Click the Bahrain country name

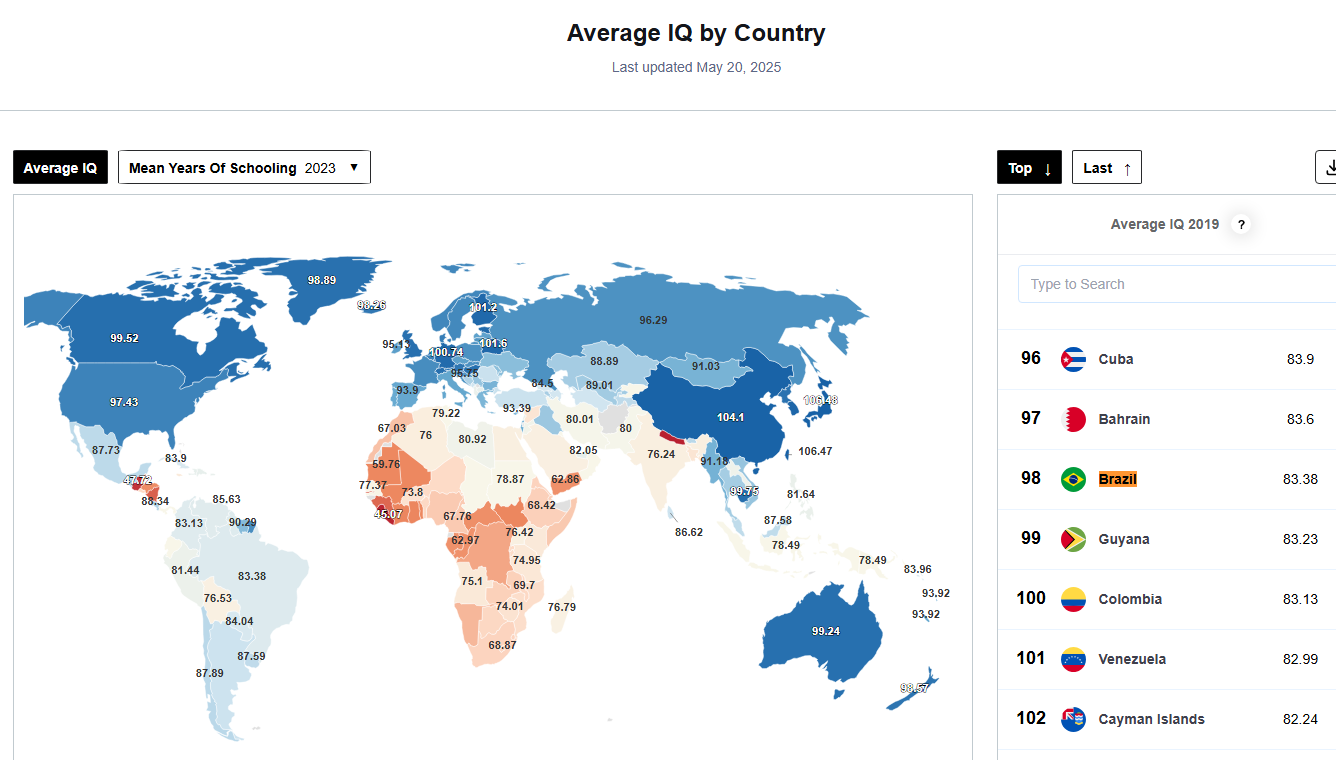[1124, 419]
